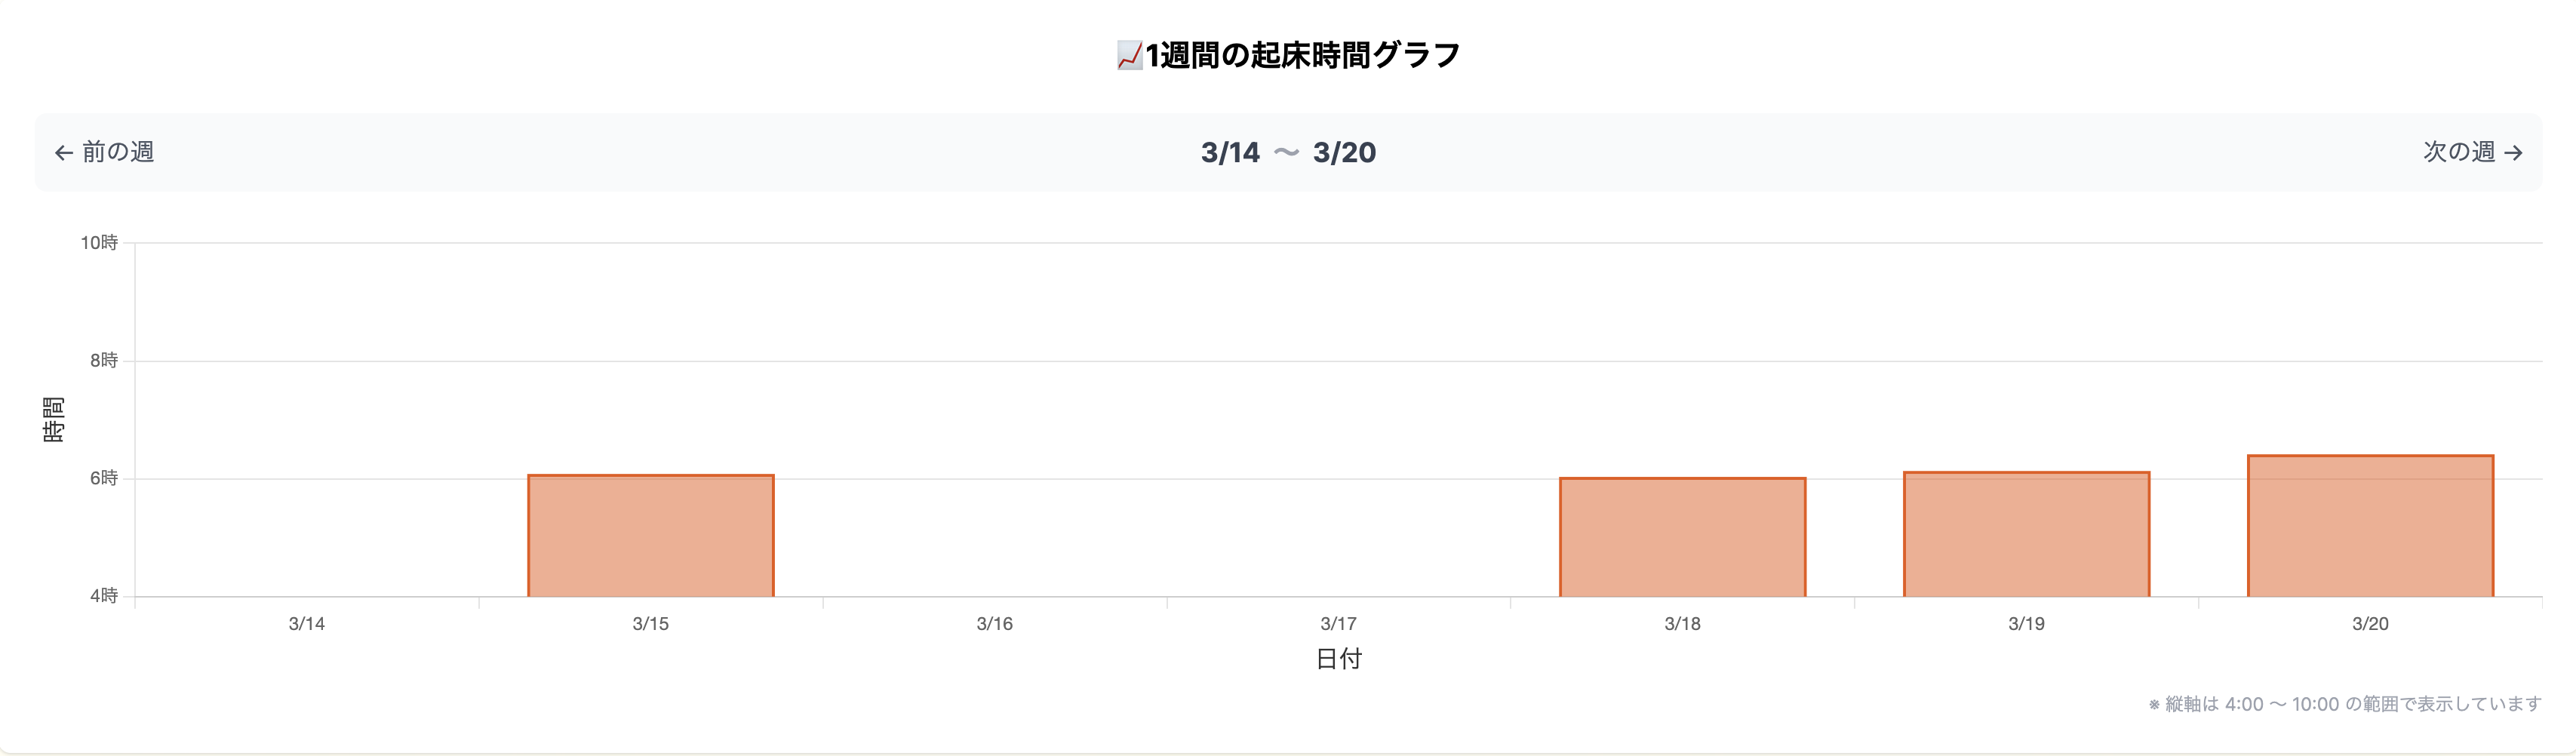
Task: Expand the 日付 axis options
Action: [1340, 659]
